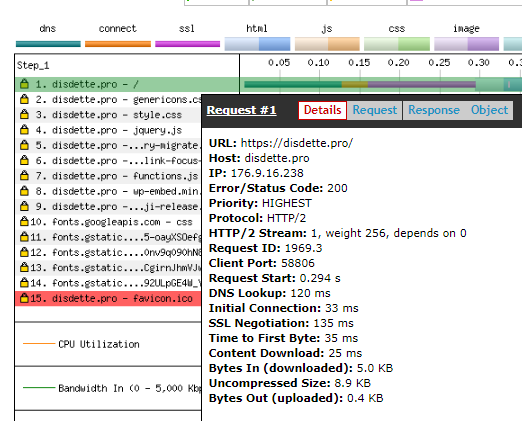The width and height of the screenshot is (522, 421).
Task: Click Bandwidth In legend label
Action: (130, 388)
